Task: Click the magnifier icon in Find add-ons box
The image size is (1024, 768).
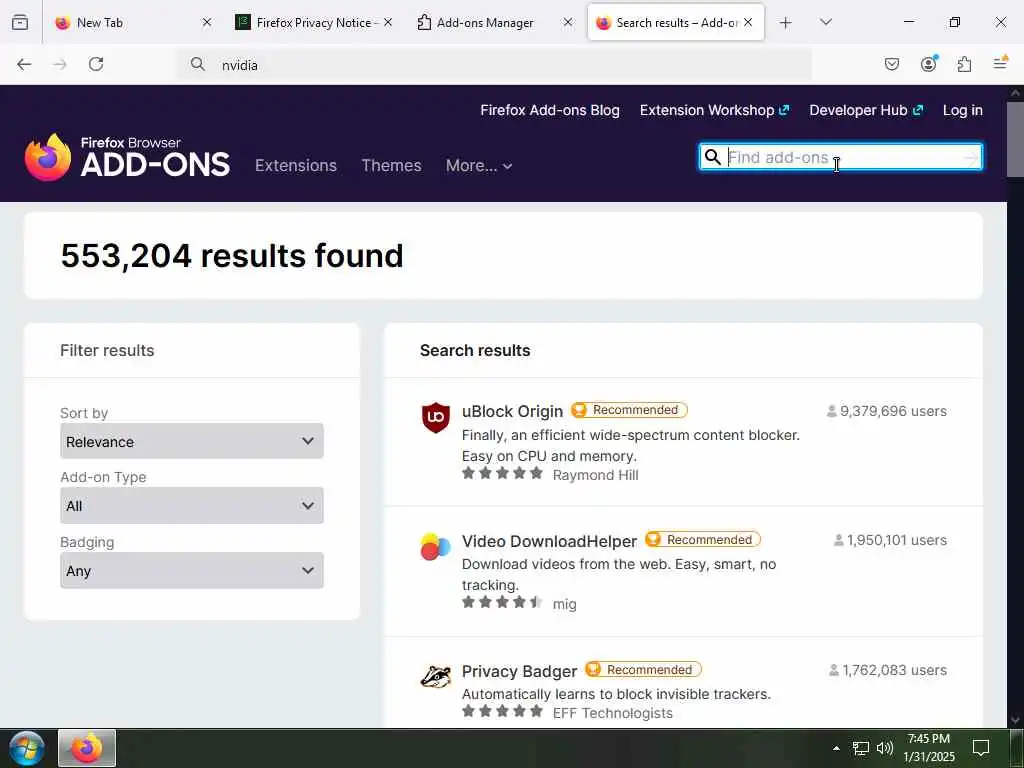Action: (712, 157)
